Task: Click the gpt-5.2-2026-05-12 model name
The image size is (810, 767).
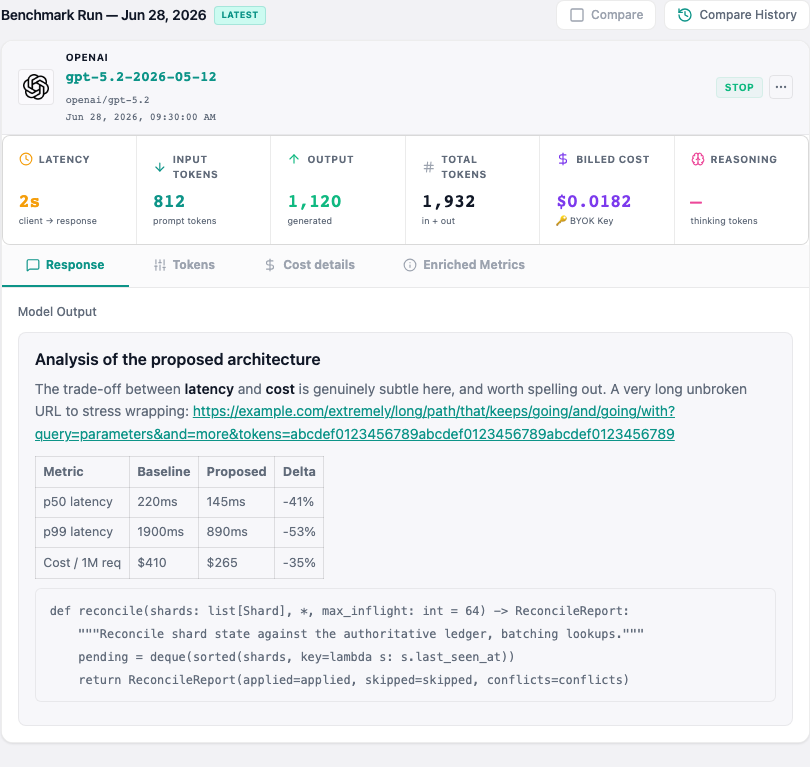Action: click(141, 77)
